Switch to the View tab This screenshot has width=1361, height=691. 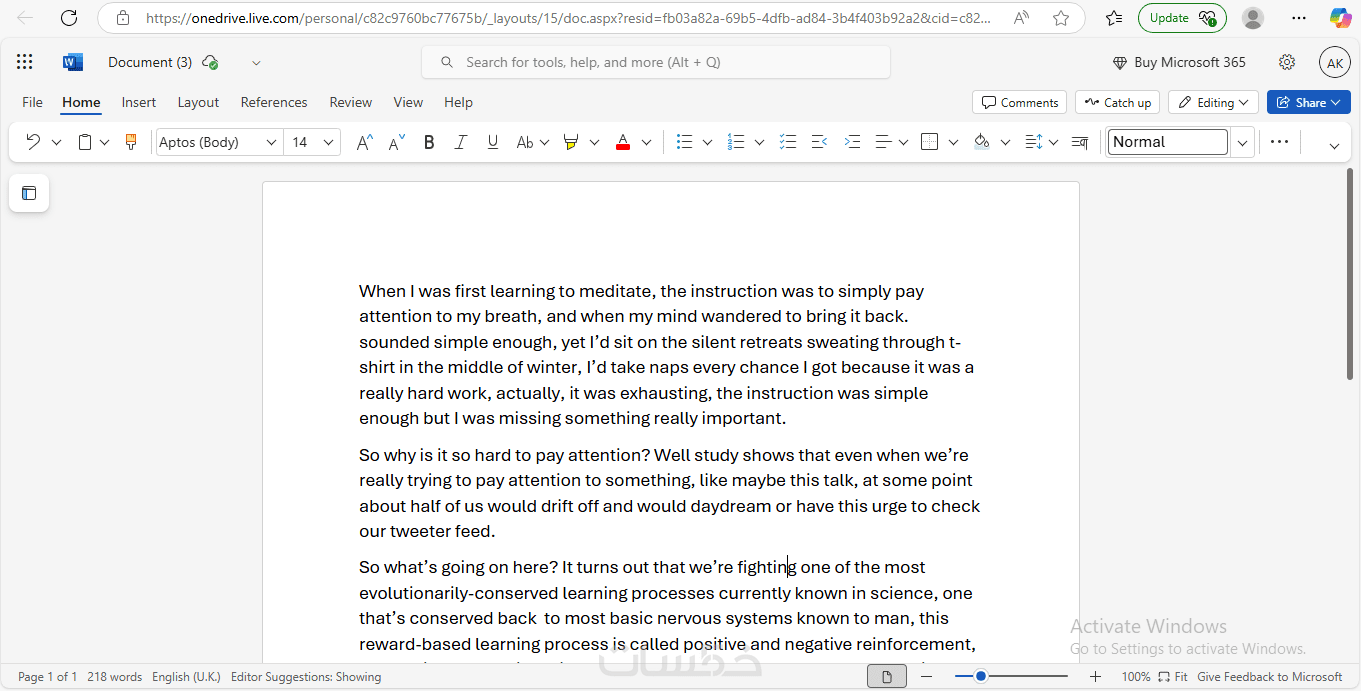click(408, 102)
